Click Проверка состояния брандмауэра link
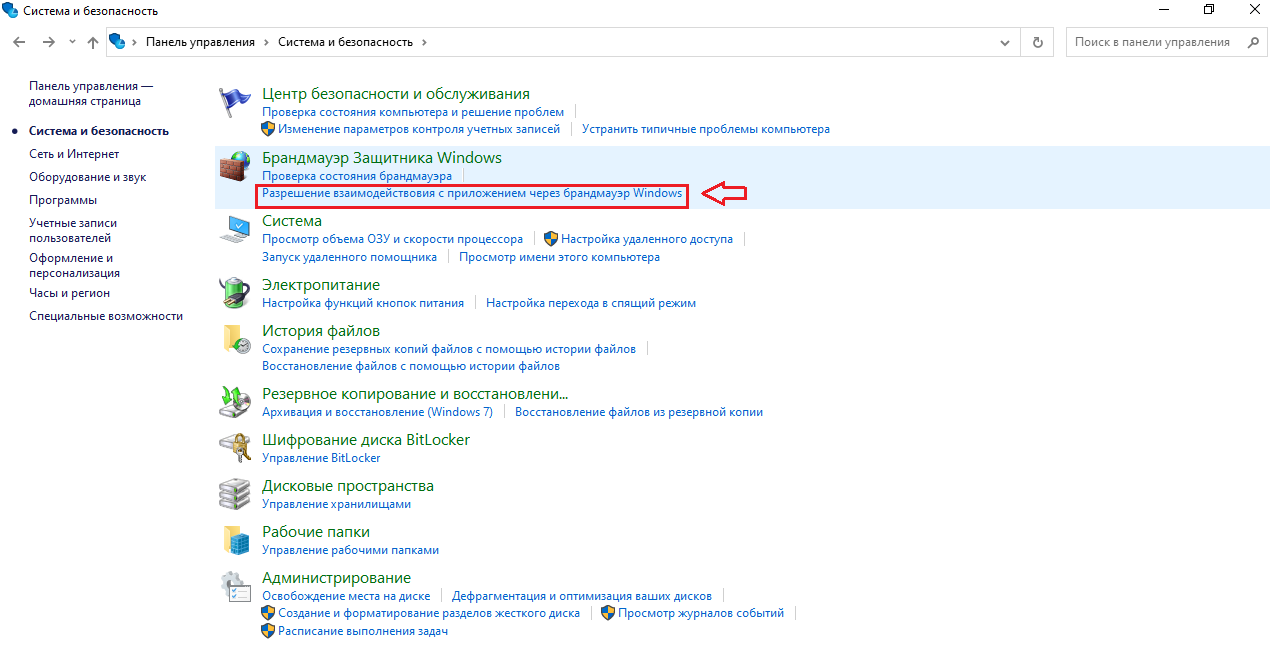 click(x=357, y=175)
